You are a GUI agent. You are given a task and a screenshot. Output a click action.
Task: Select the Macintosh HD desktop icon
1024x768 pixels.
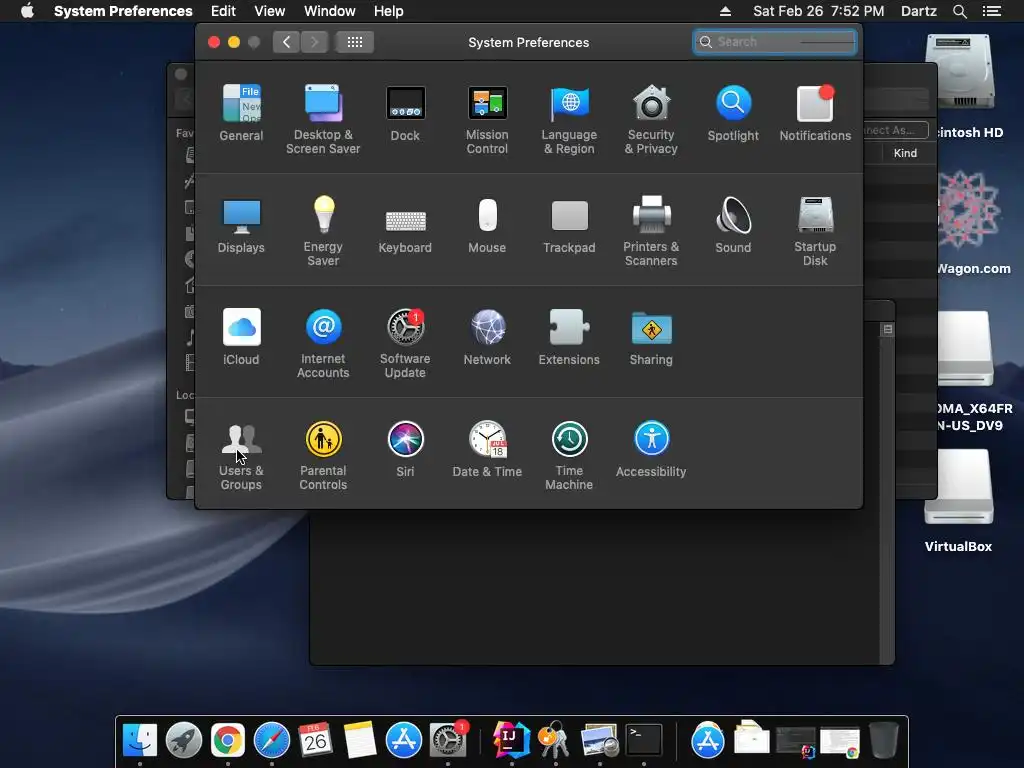[x=965, y=87]
